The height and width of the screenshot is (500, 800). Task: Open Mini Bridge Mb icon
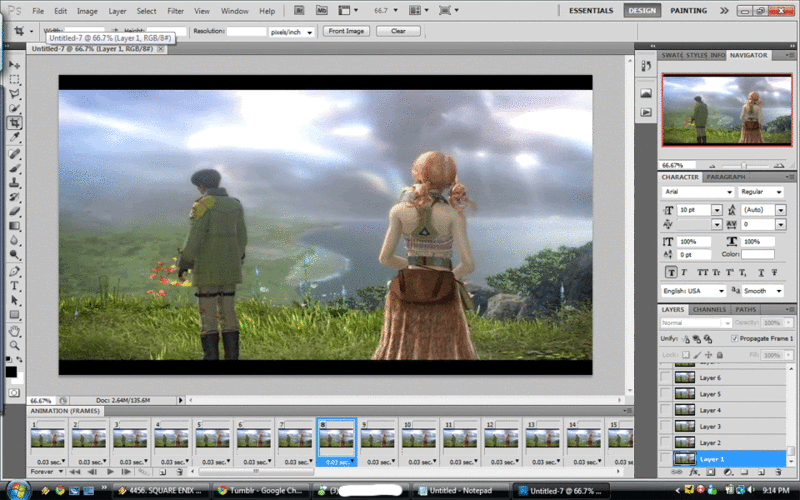click(x=321, y=10)
